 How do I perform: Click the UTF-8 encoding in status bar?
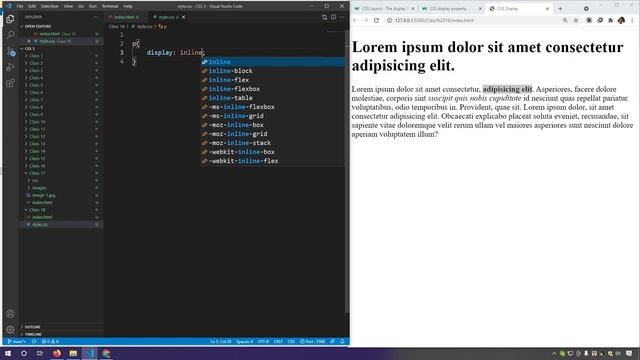[263, 342]
